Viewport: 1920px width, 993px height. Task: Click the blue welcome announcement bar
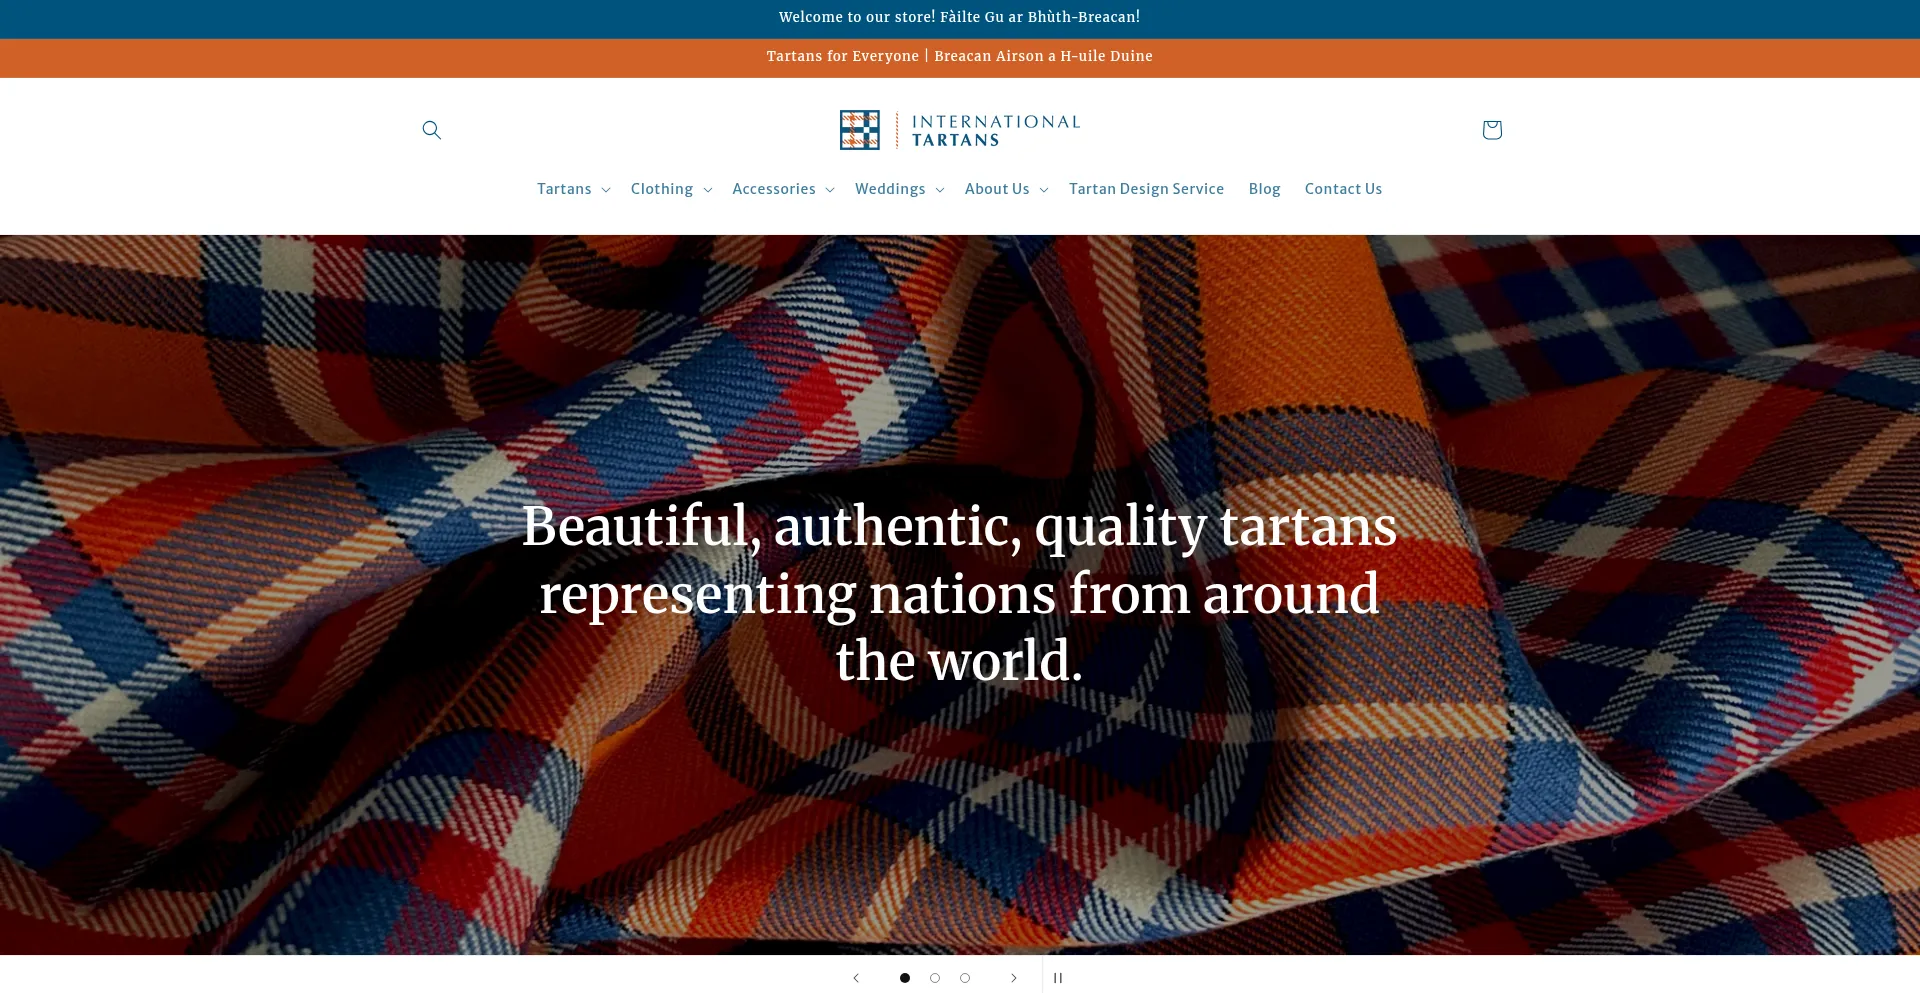[959, 17]
